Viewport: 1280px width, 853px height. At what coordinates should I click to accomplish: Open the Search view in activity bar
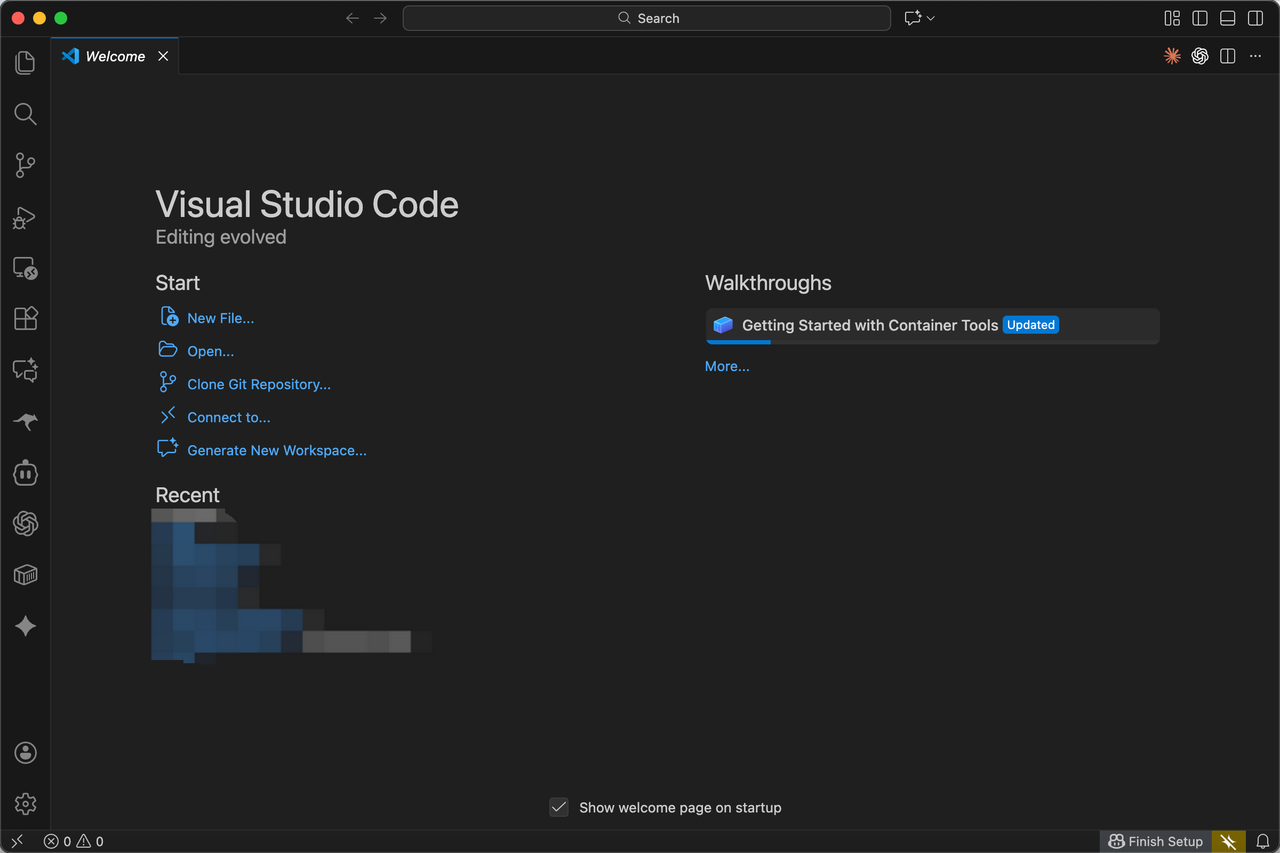pyautogui.click(x=25, y=114)
